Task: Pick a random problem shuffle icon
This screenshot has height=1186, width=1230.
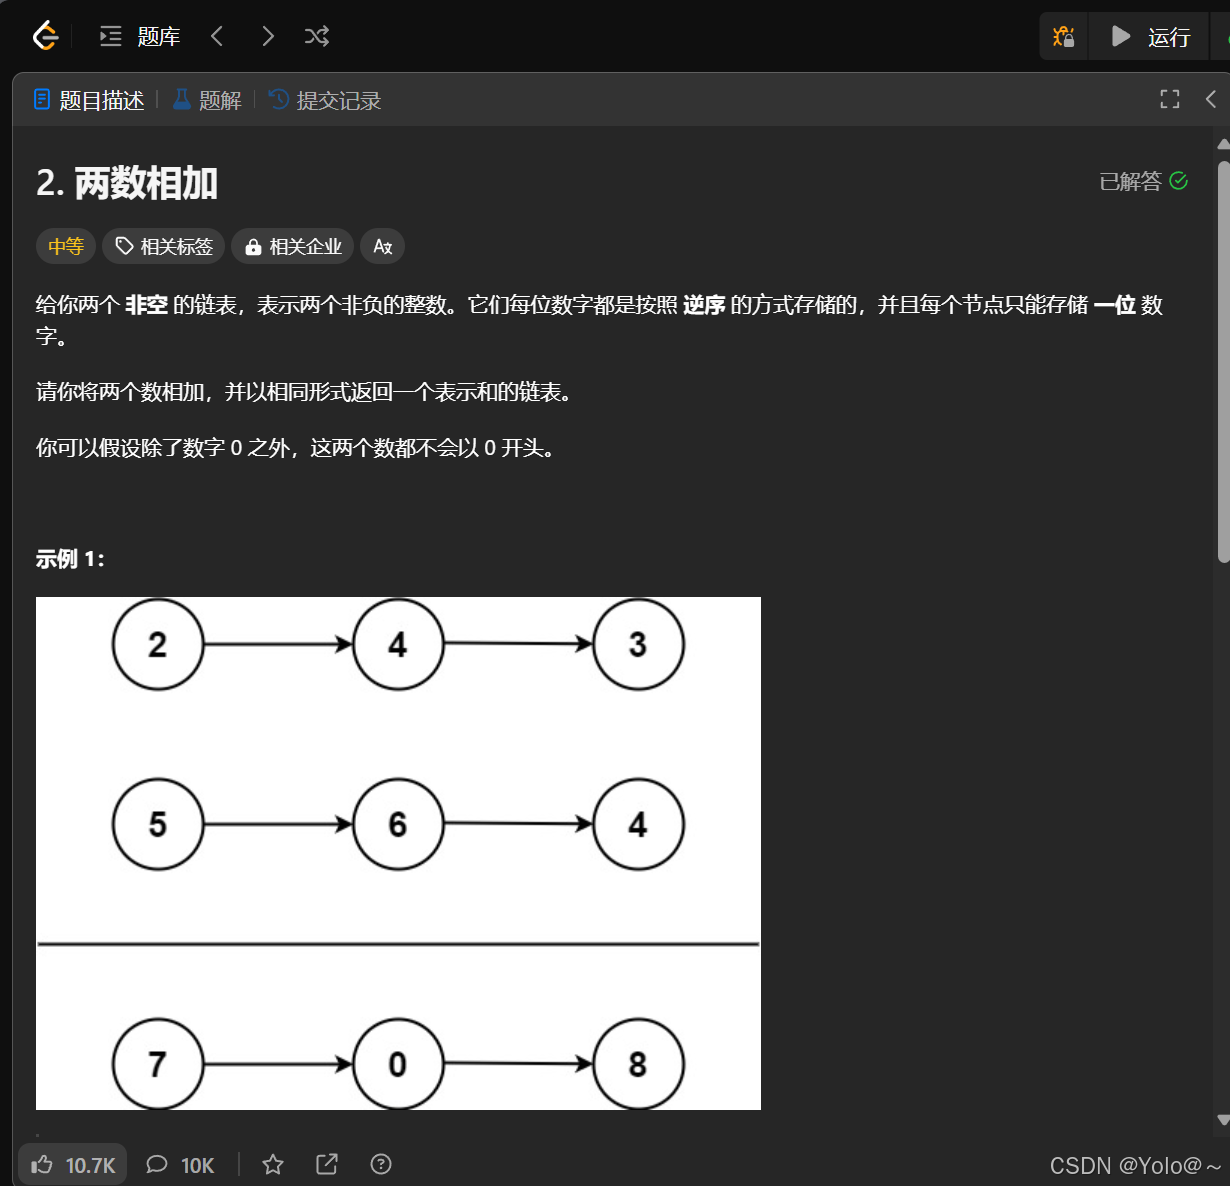Action: point(317,37)
